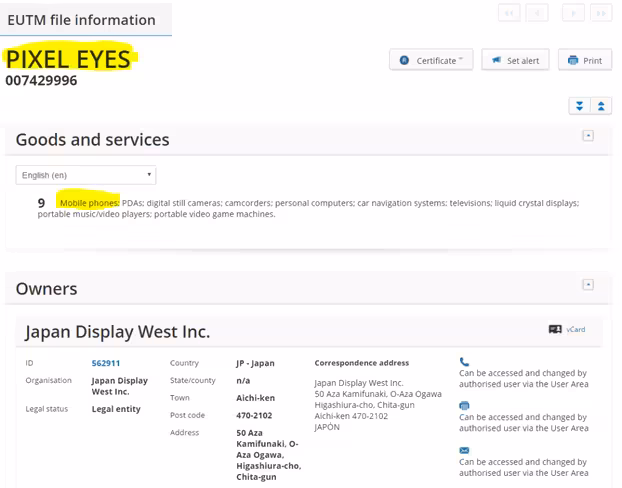622x488 pixels.
Task: Click the printer icon on Print button
Action: pyautogui.click(x=573, y=60)
